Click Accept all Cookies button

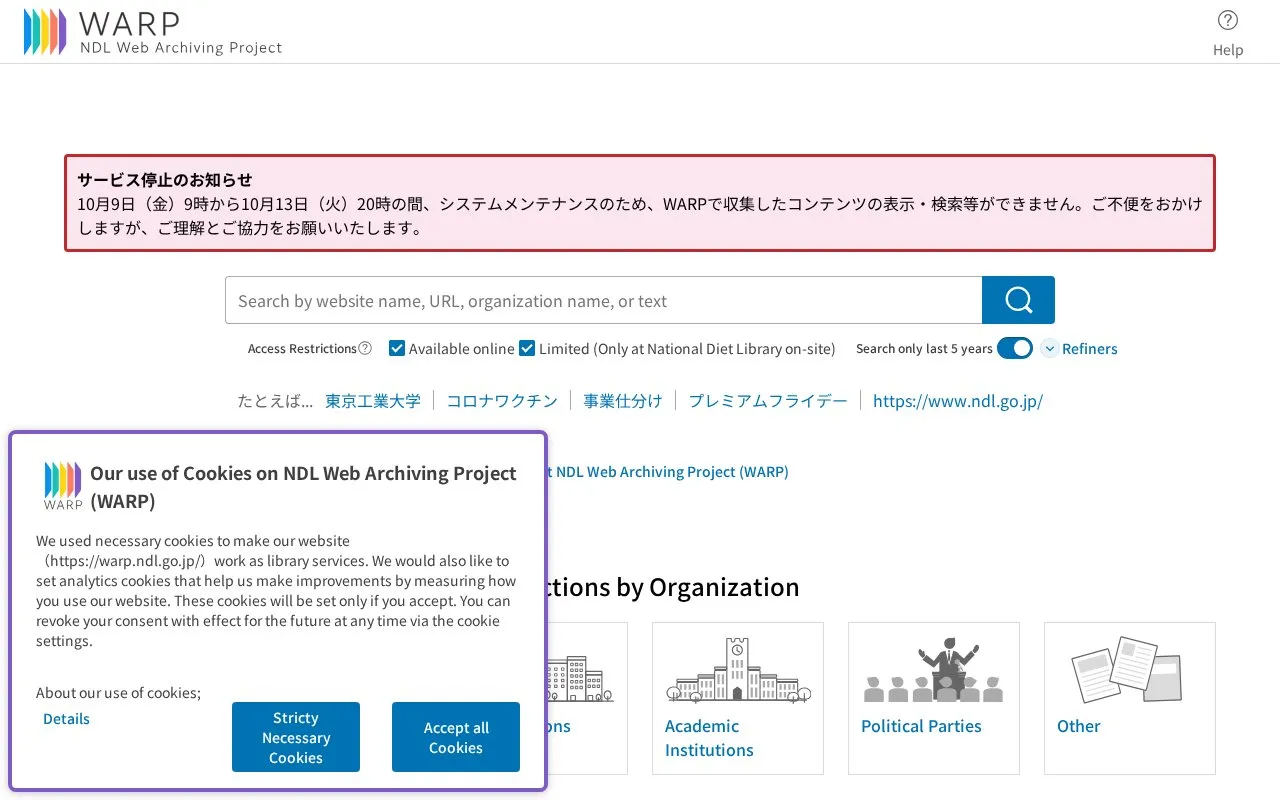[x=456, y=737]
